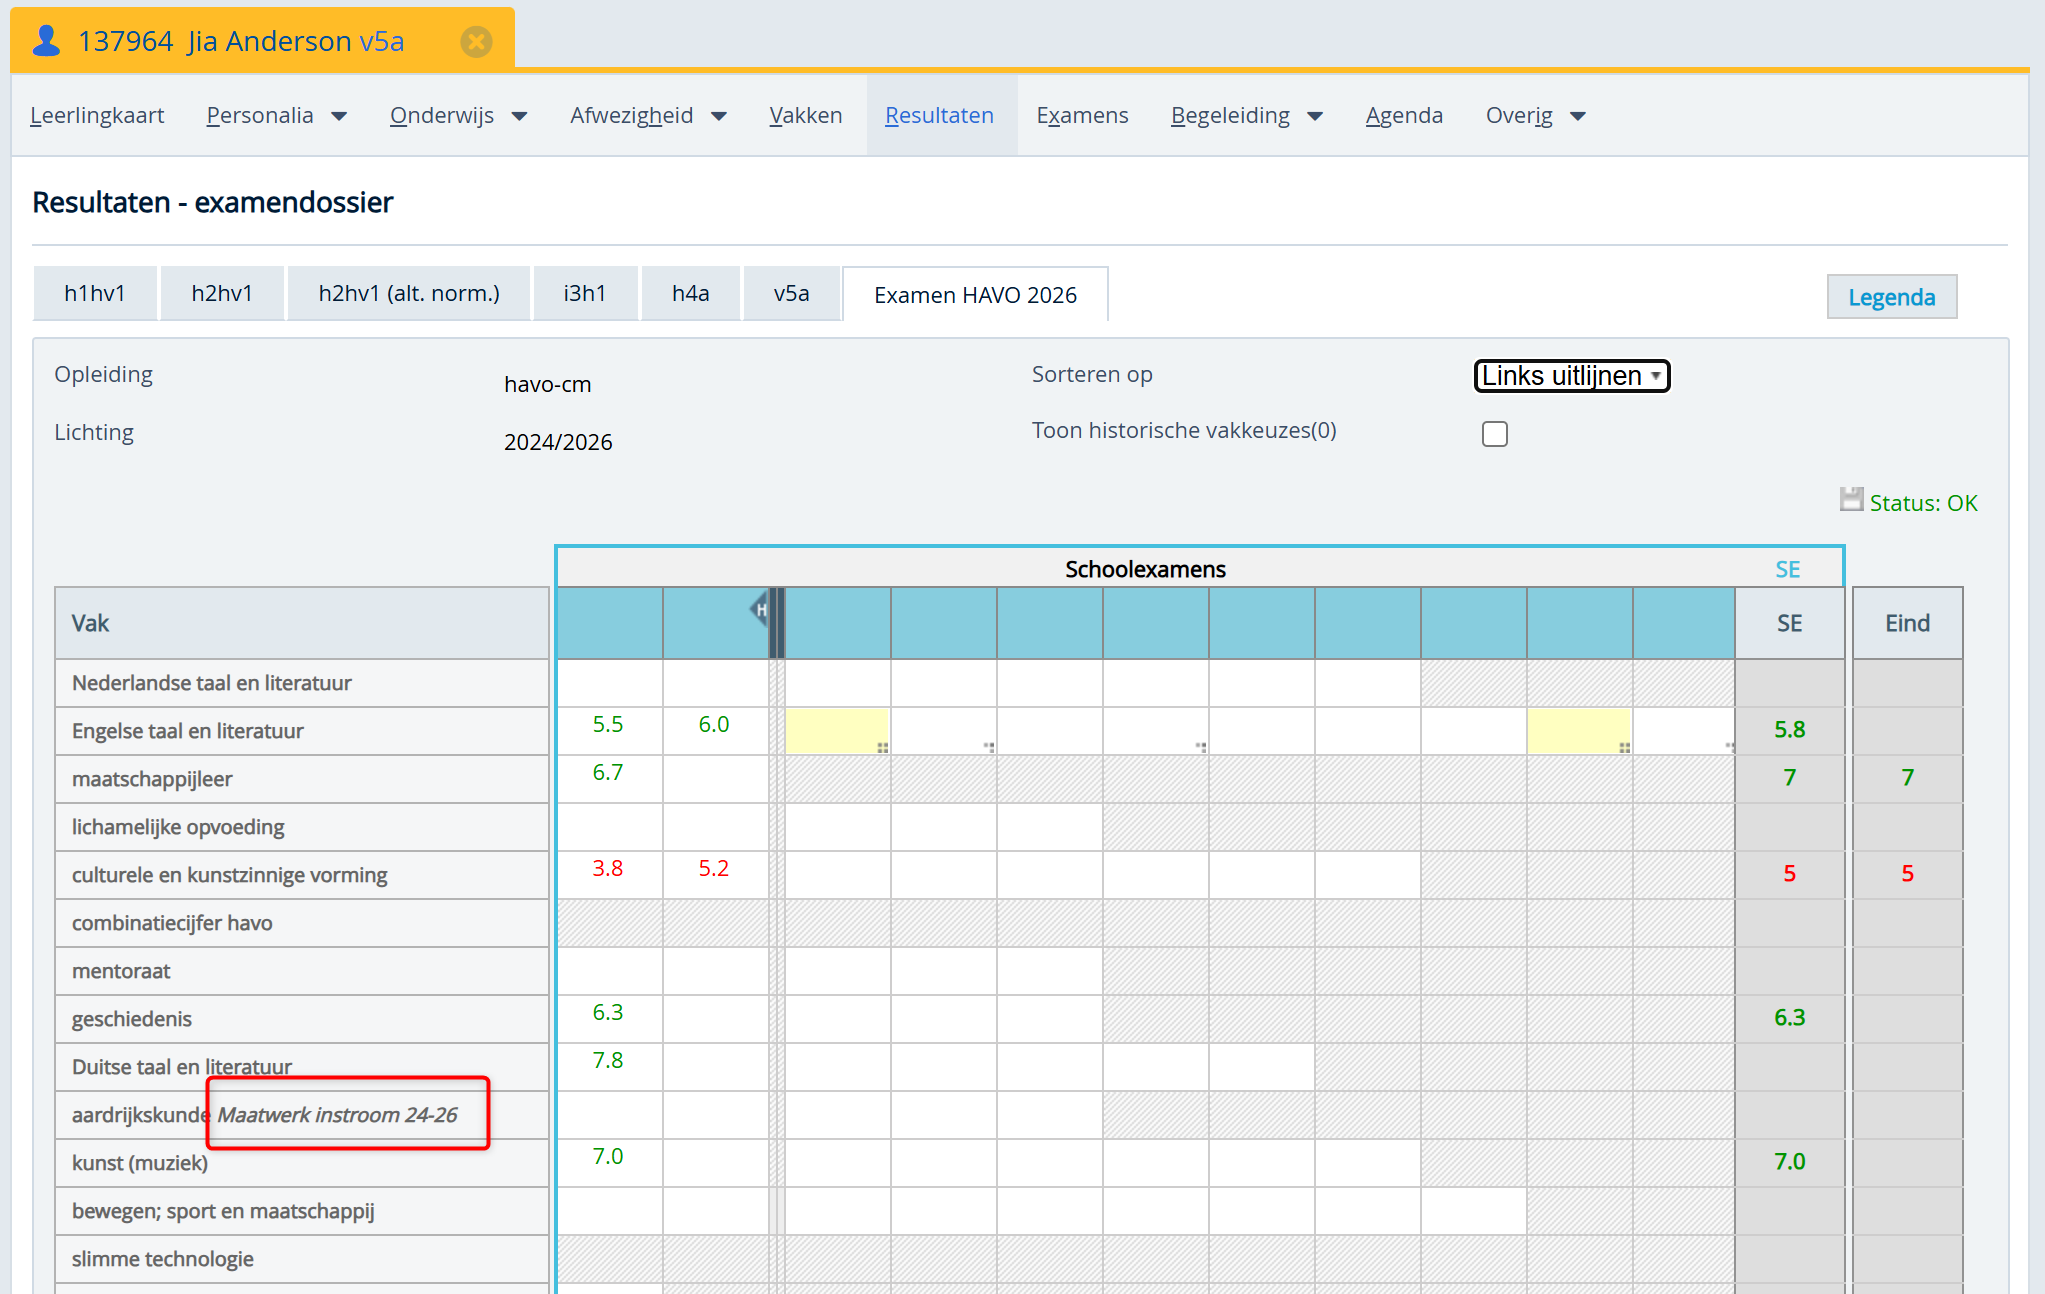Click the H marker flag icon
Viewport: 2045px width, 1294px height.
click(760, 609)
